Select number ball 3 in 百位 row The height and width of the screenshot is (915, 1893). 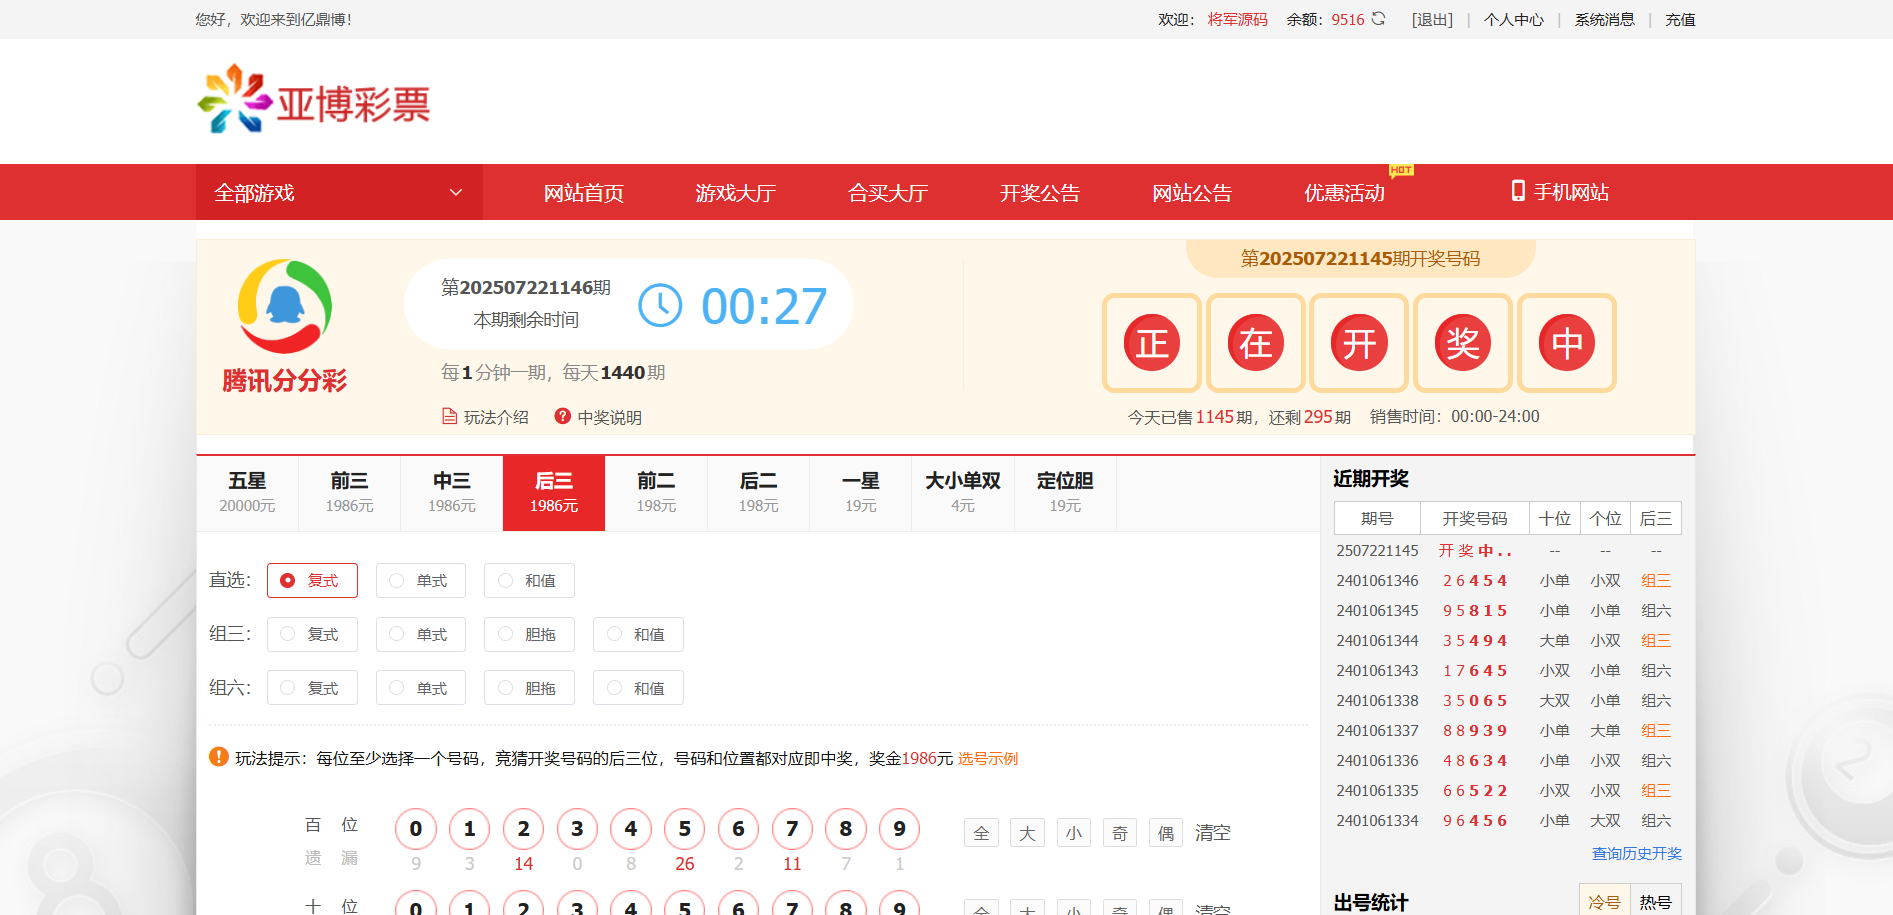coord(577,829)
